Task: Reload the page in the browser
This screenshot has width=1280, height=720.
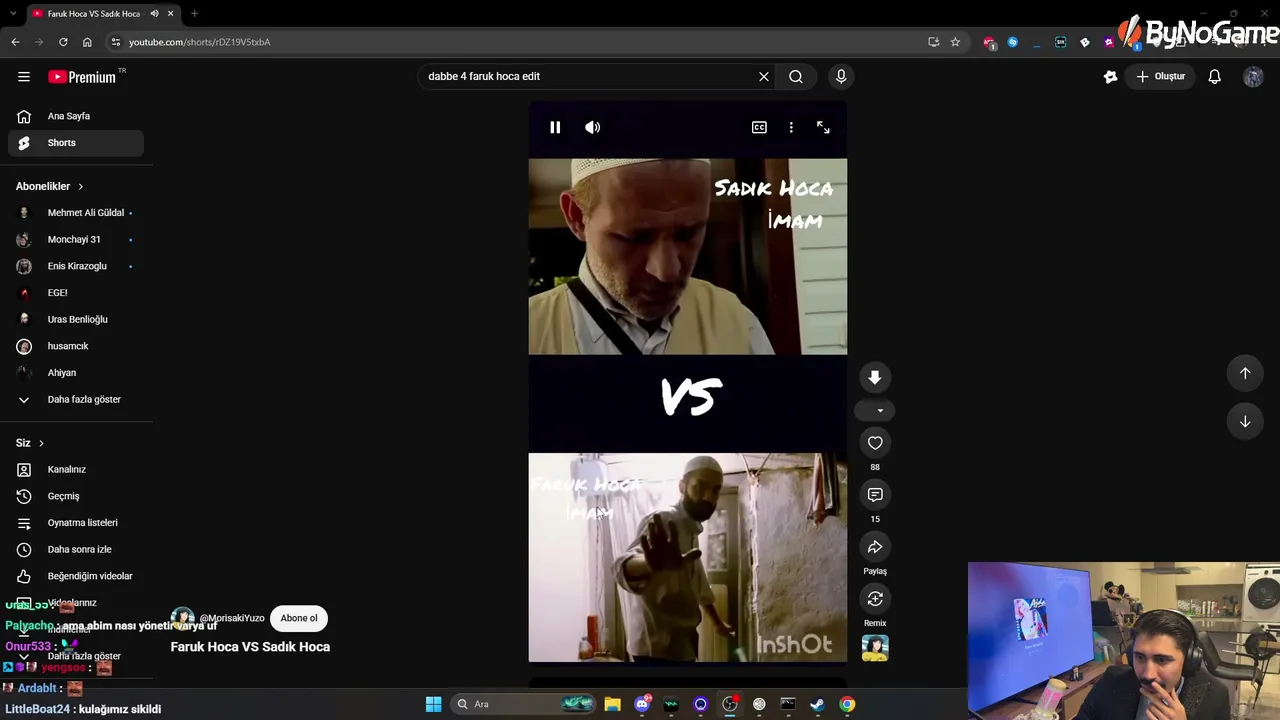Action: (63, 42)
